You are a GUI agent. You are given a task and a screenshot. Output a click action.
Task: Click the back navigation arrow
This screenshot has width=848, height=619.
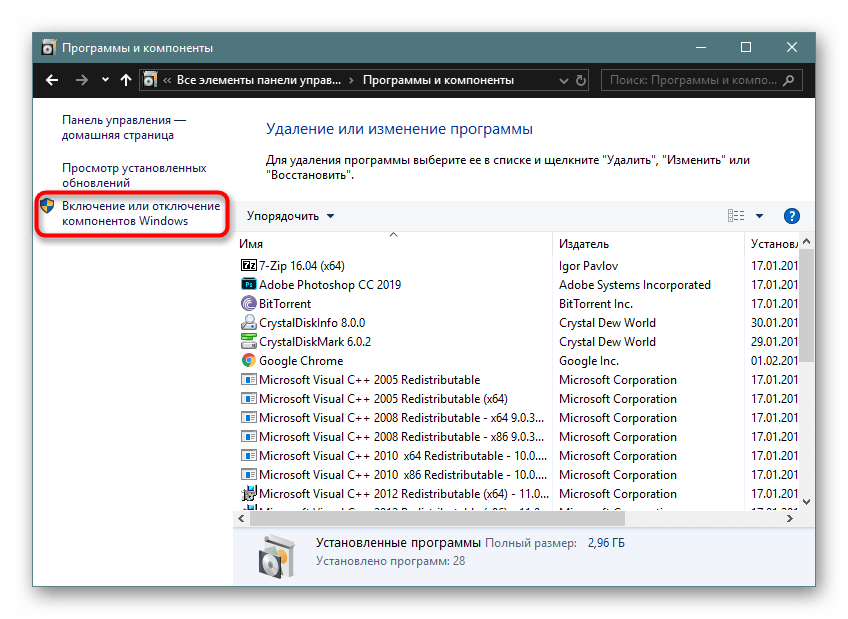(51, 80)
